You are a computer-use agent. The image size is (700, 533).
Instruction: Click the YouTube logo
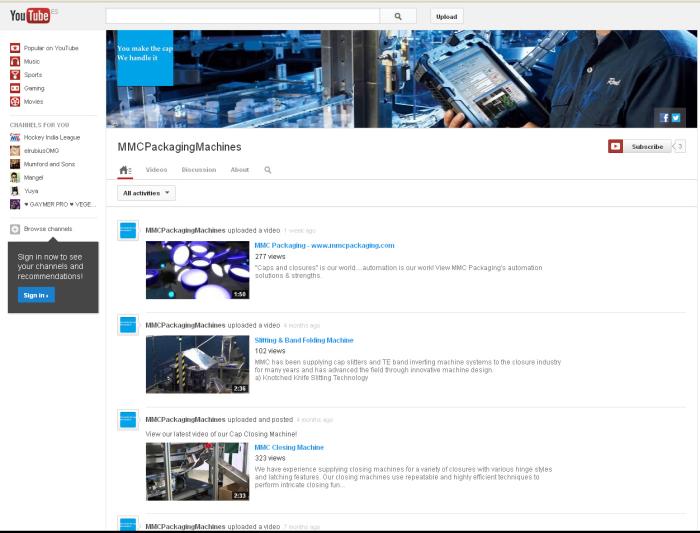click(x=30, y=16)
